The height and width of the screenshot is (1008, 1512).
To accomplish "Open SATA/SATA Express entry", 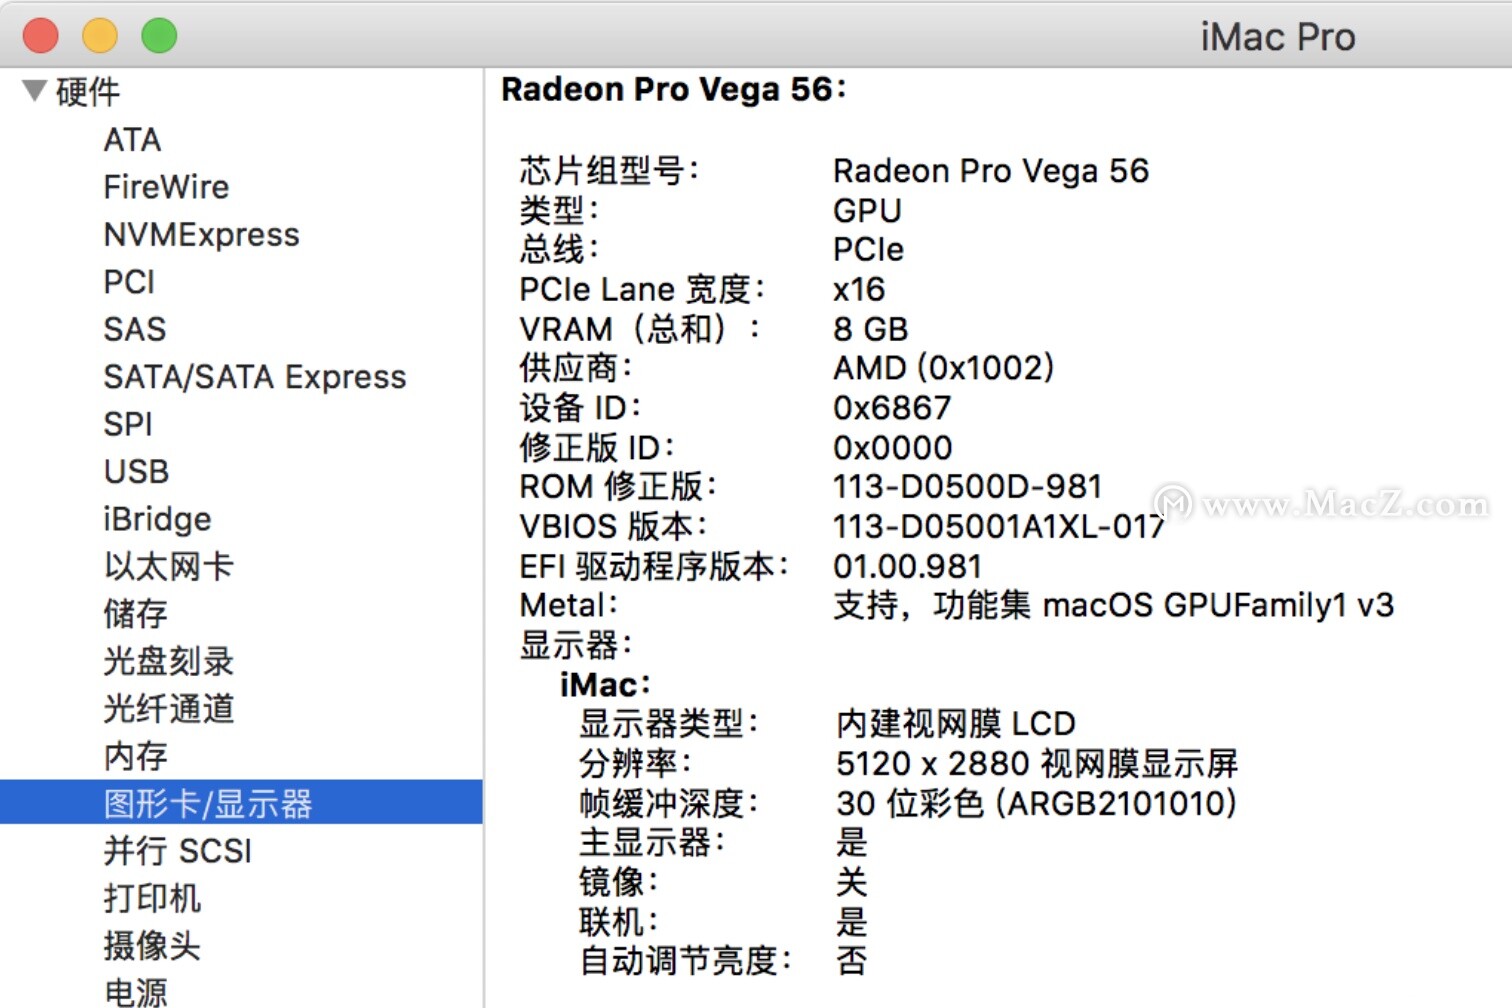I will (255, 377).
